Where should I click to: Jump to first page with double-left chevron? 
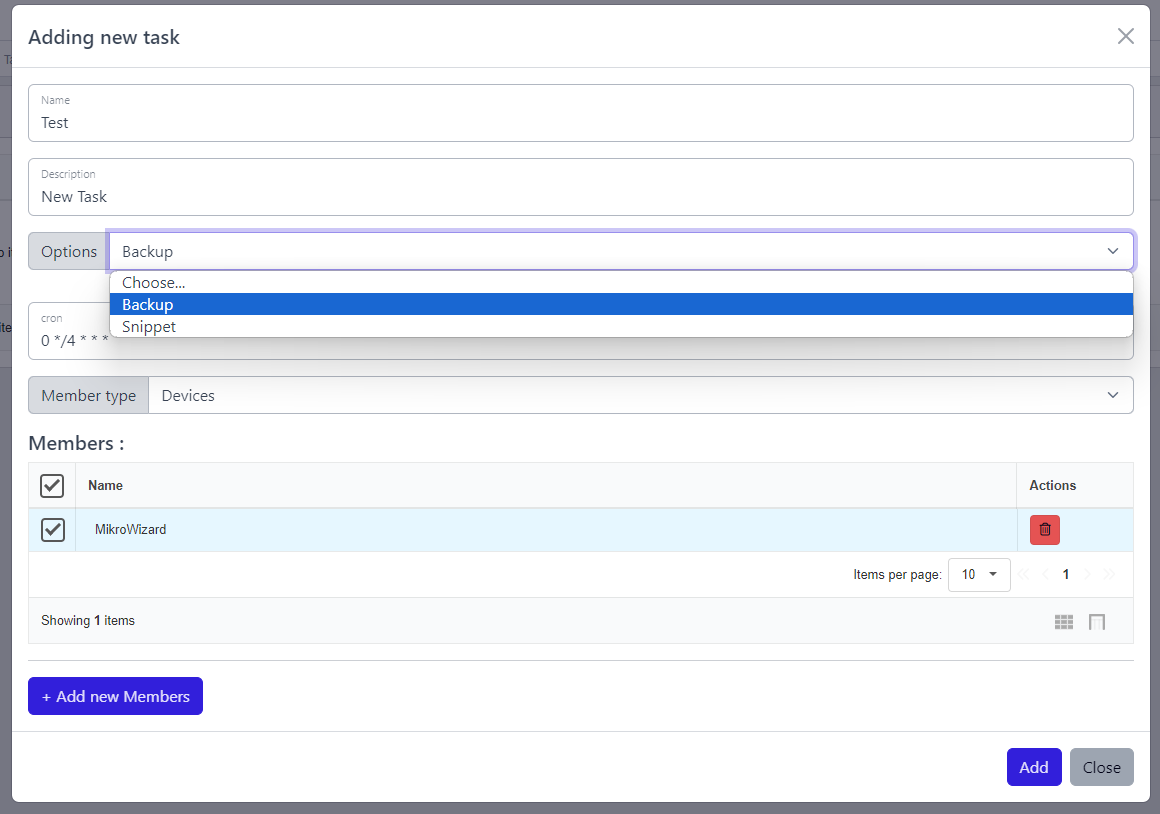[x=1023, y=574]
